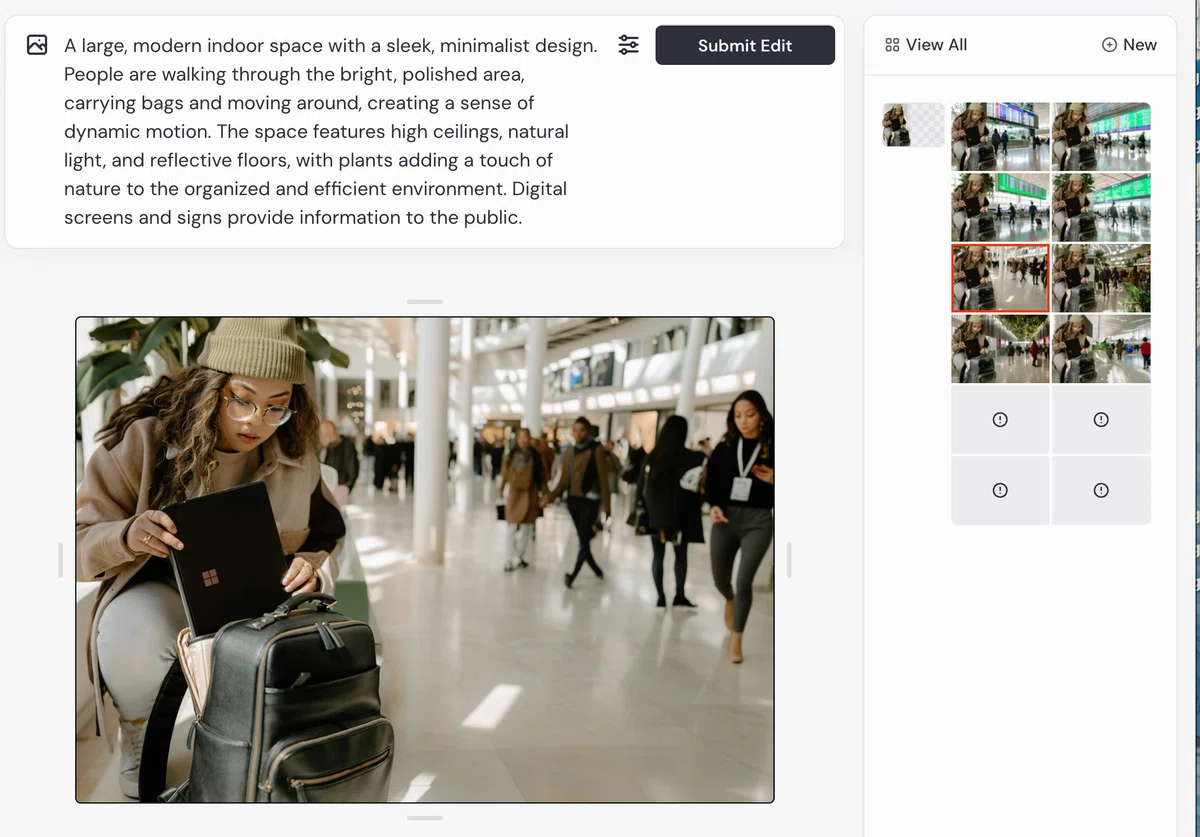Open the settings sliders icon

coord(628,45)
